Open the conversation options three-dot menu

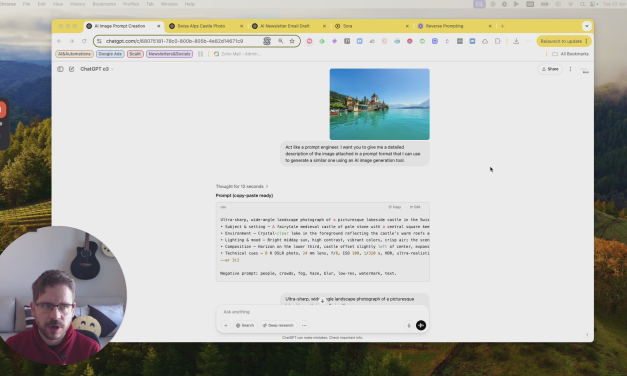(570, 69)
